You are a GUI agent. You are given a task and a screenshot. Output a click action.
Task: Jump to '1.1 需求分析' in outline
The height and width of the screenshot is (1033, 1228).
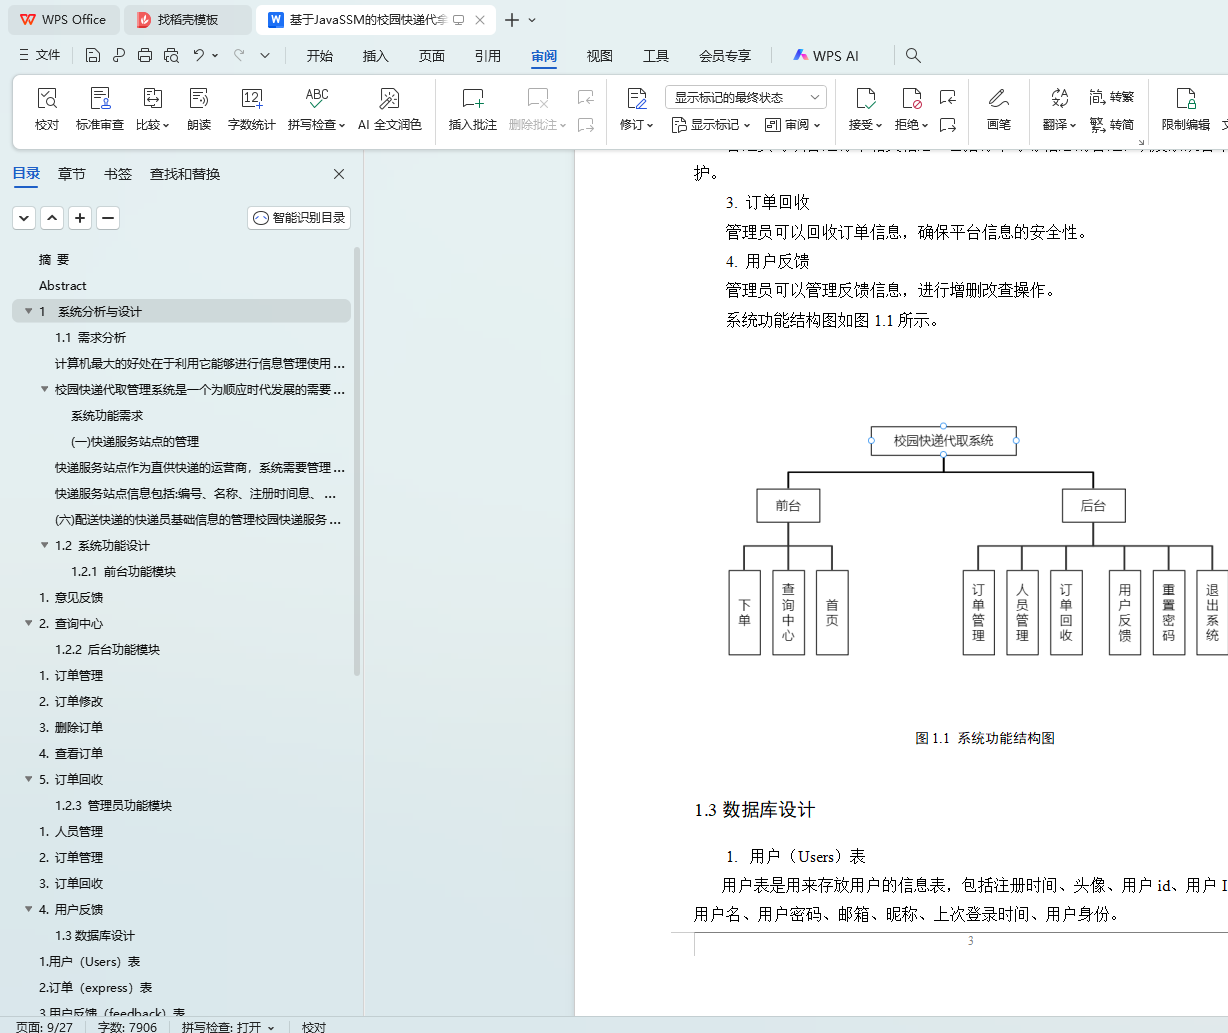coord(90,337)
